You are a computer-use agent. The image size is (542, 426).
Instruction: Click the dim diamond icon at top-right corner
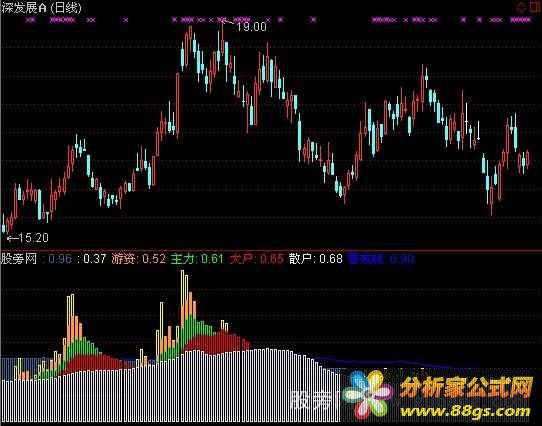click(x=521, y=7)
